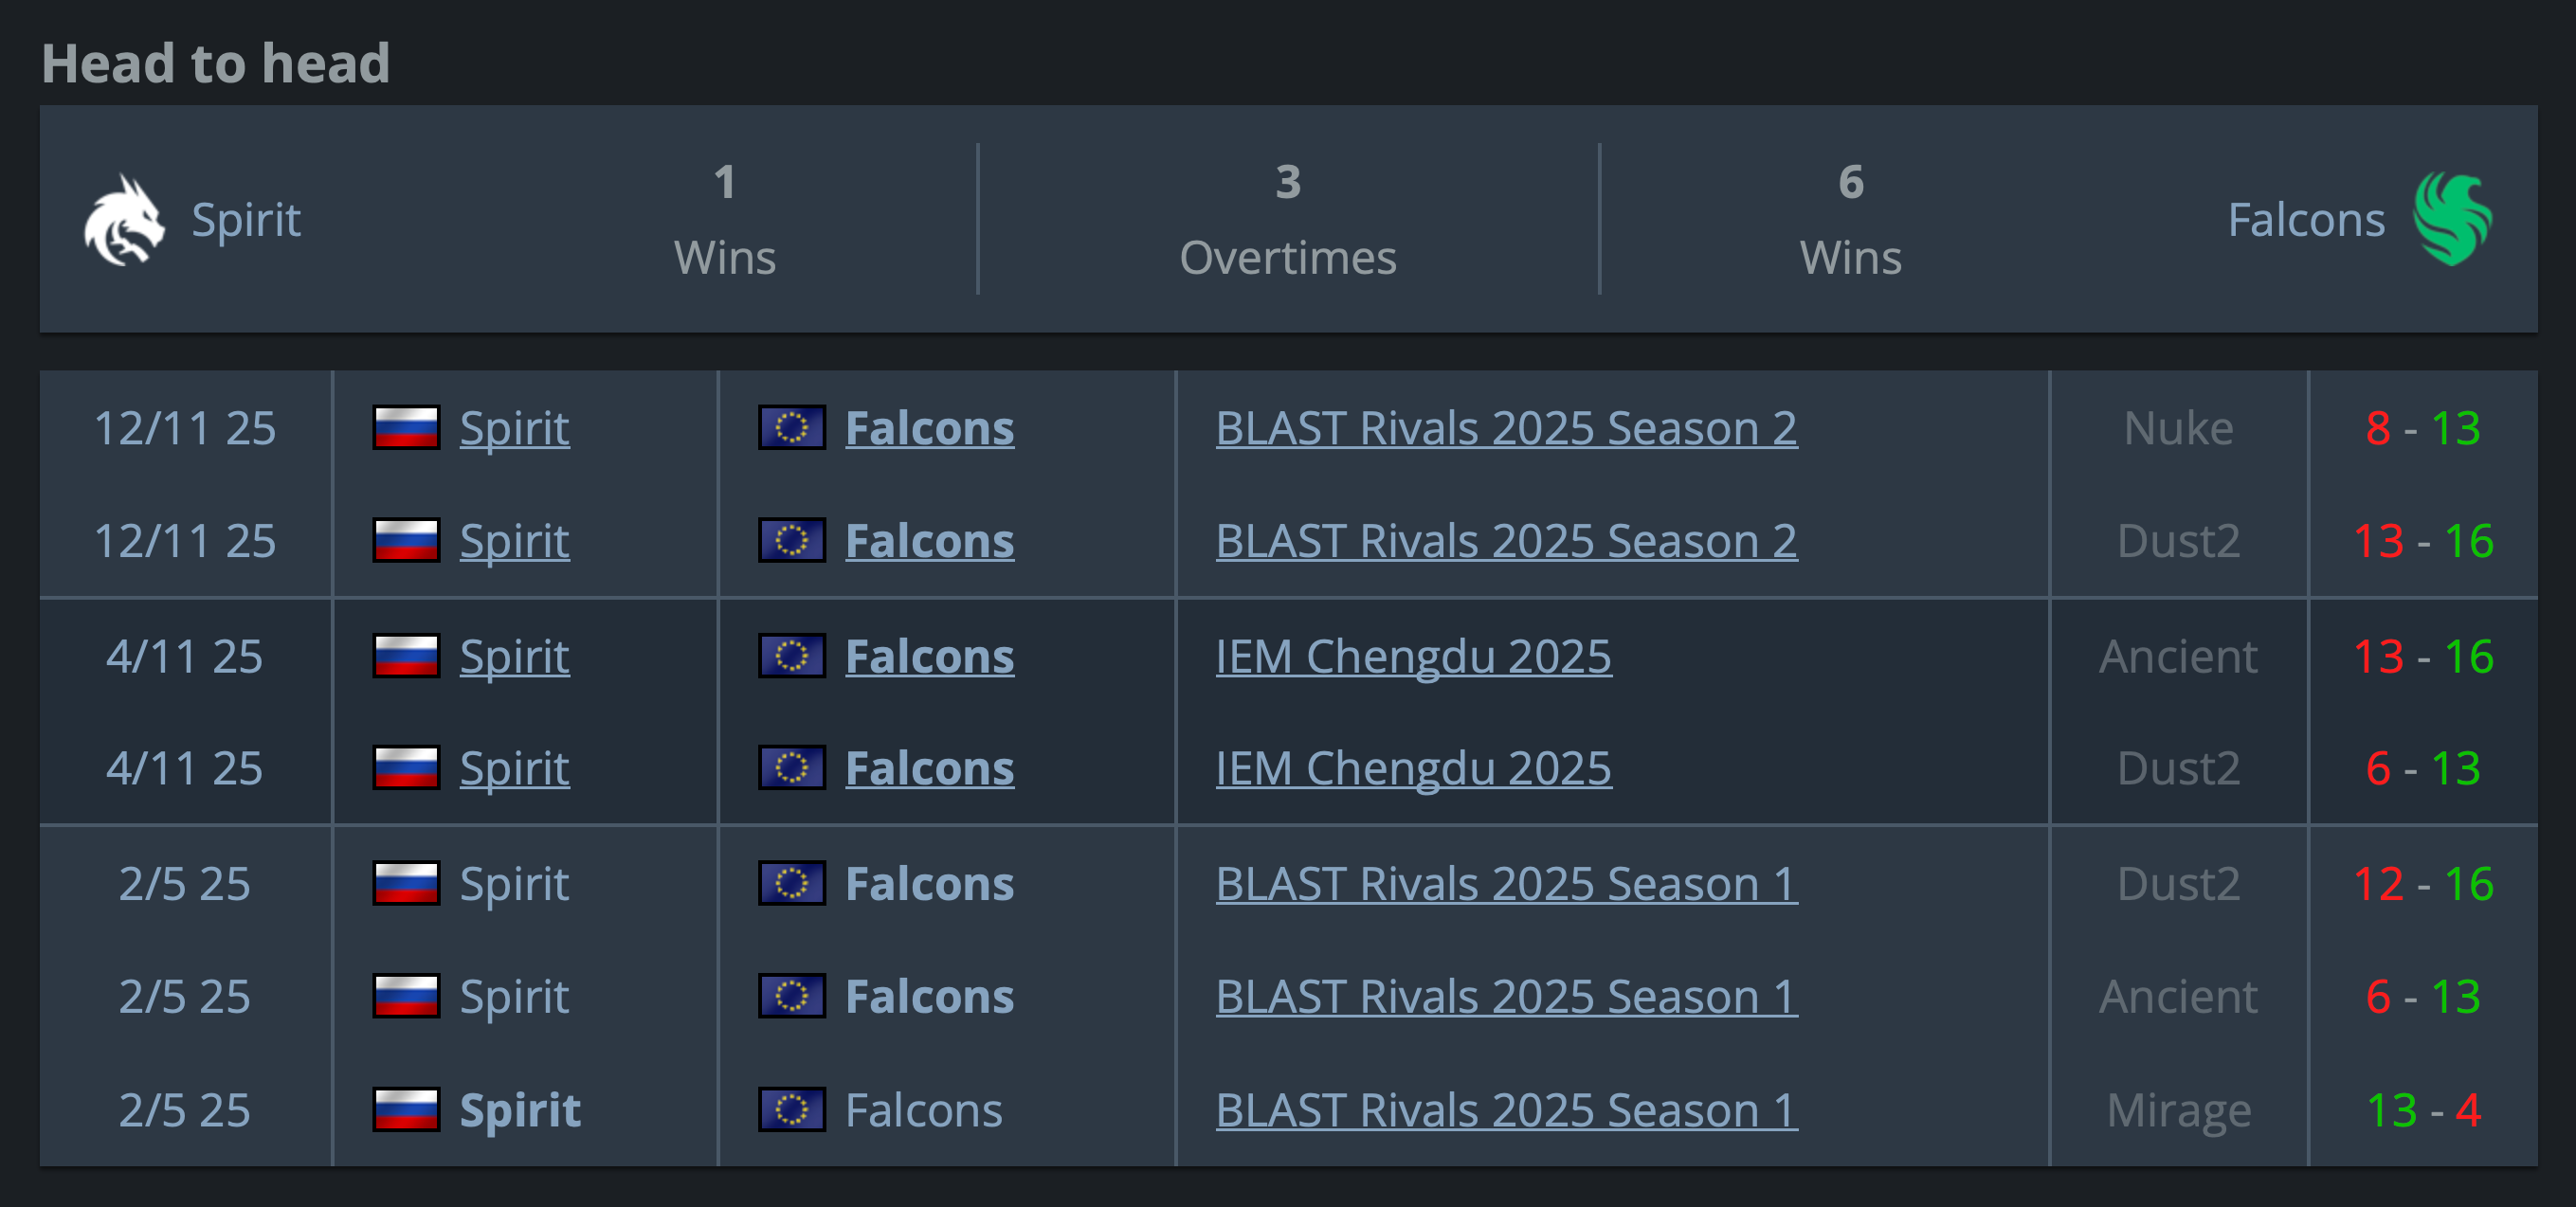Screen dimensions: 2576x1207
Task: Click Falcons link in 13-16 Ancient row
Action: (x=929, y=656)
